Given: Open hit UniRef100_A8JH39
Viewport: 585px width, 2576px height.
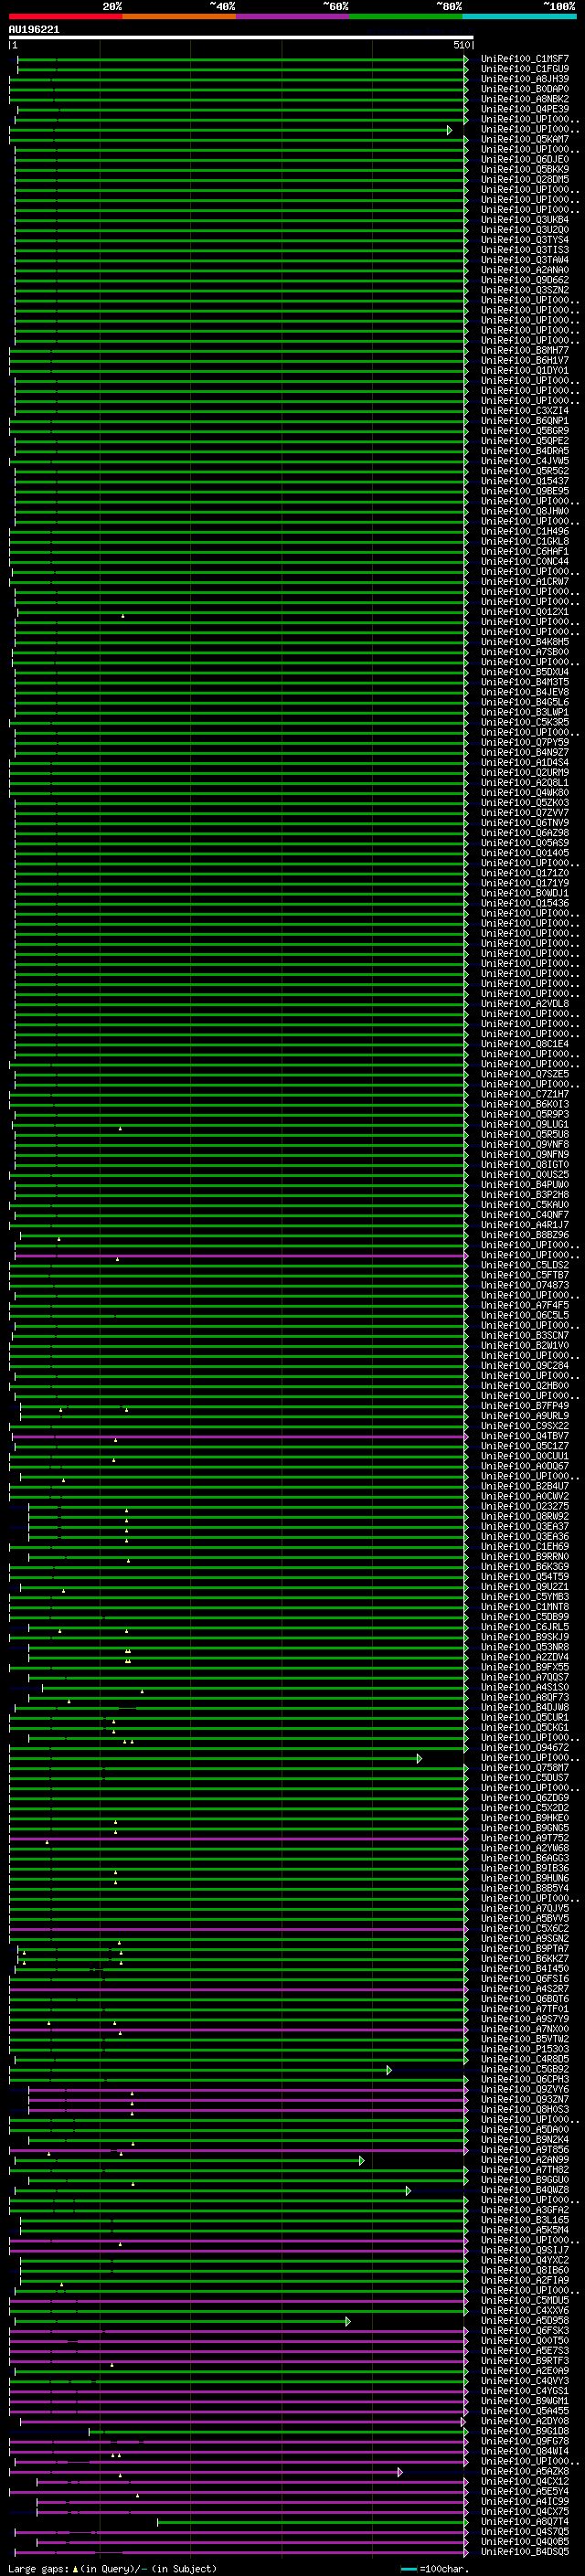Looking at the screenshot, I should point(525,79).
